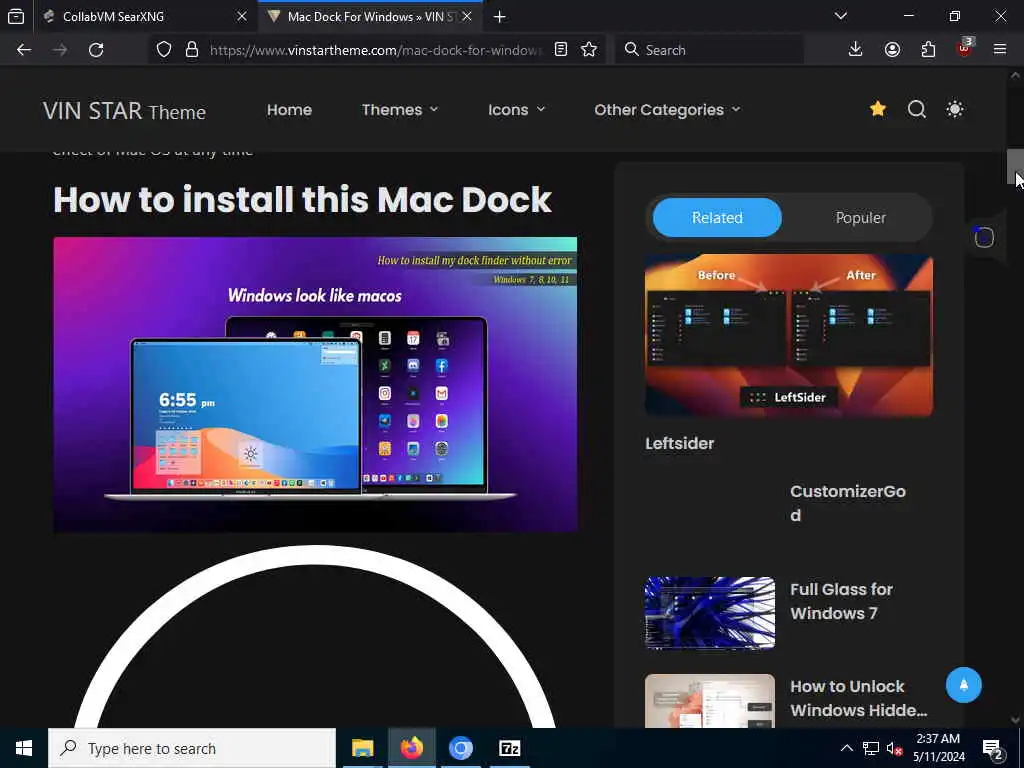Open the Windows Start menu
Viewport: 1024px width, 768px height.
click(x=24, y=748)
